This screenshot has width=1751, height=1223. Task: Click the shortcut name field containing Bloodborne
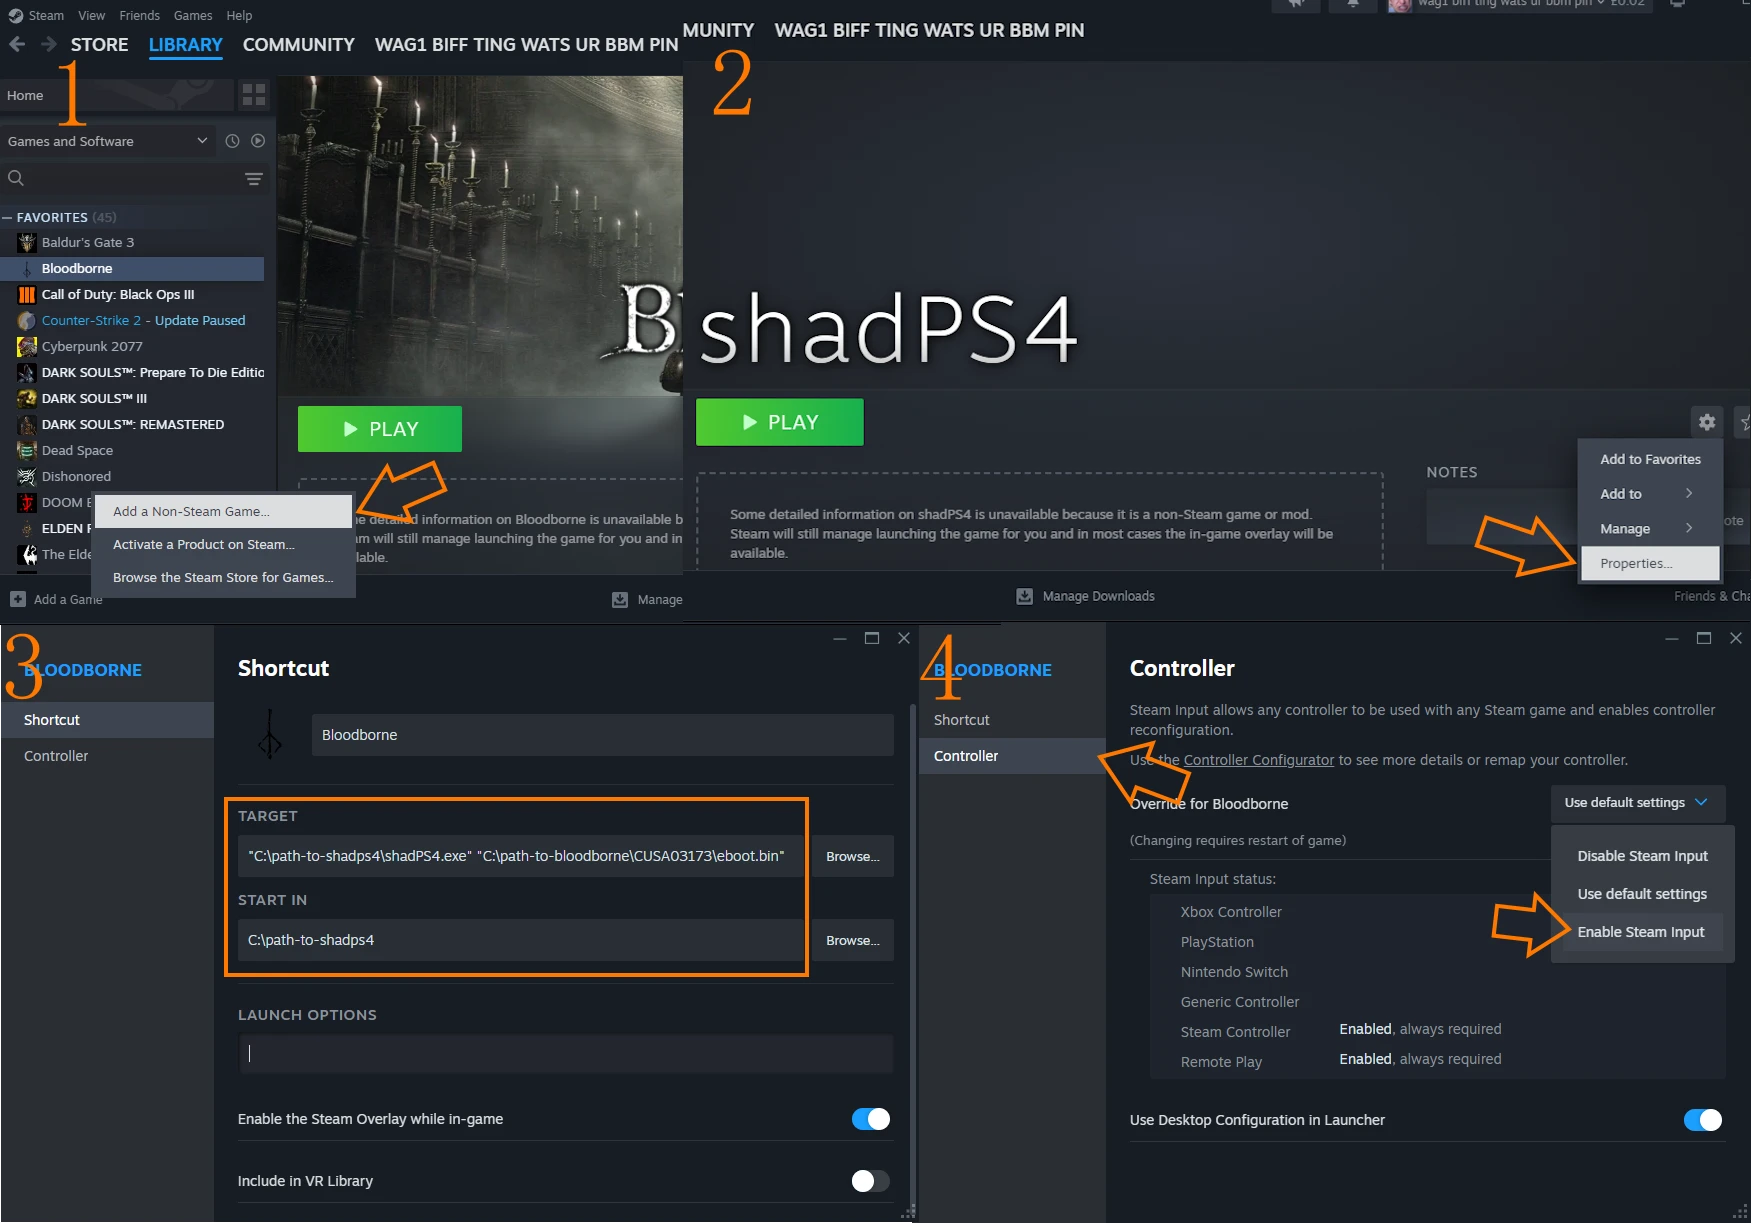tap(602, 735)
